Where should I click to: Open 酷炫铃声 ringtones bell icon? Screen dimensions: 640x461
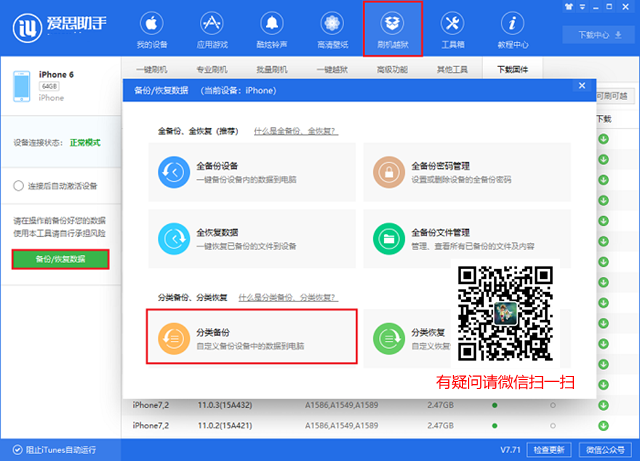click(x=272, y=23)
